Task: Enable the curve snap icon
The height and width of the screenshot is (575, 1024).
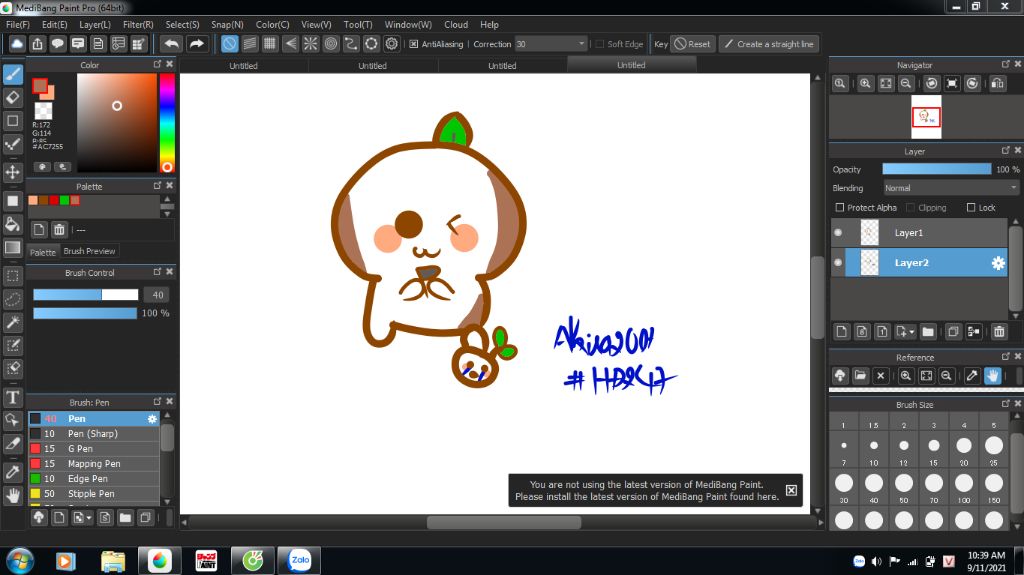Action: 351,44
